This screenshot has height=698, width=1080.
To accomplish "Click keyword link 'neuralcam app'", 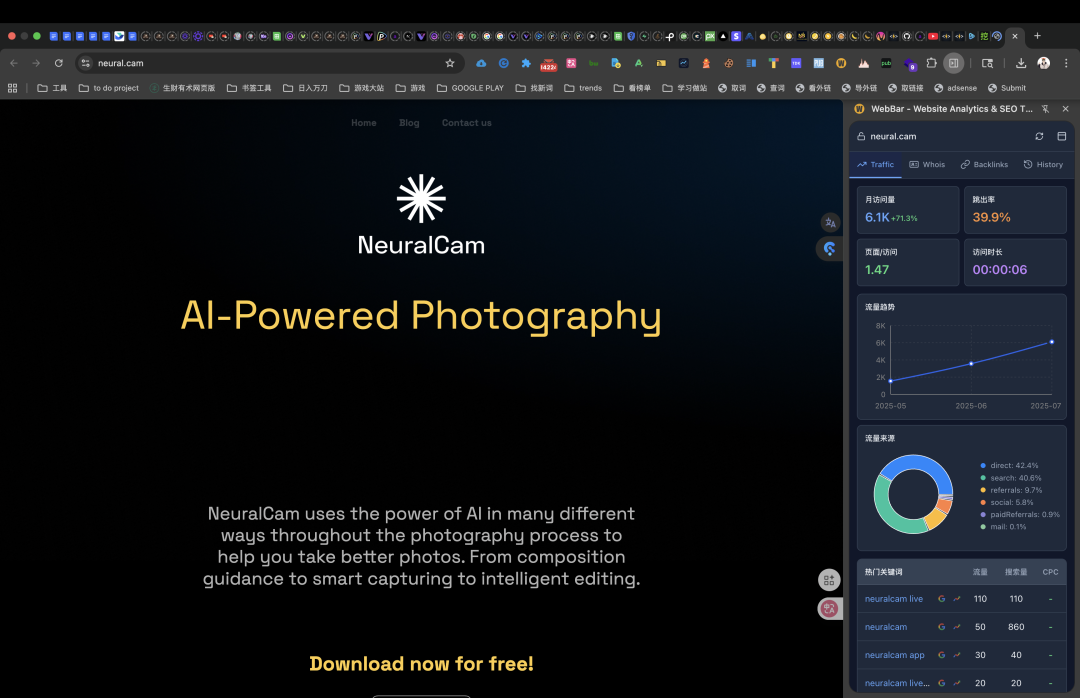I will click(895, 655).
